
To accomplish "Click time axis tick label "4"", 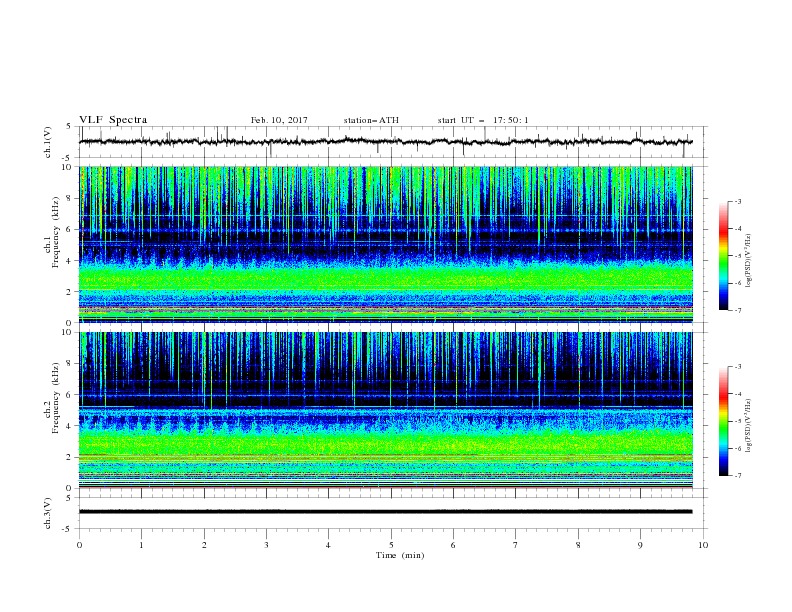I will coord(328,545).
